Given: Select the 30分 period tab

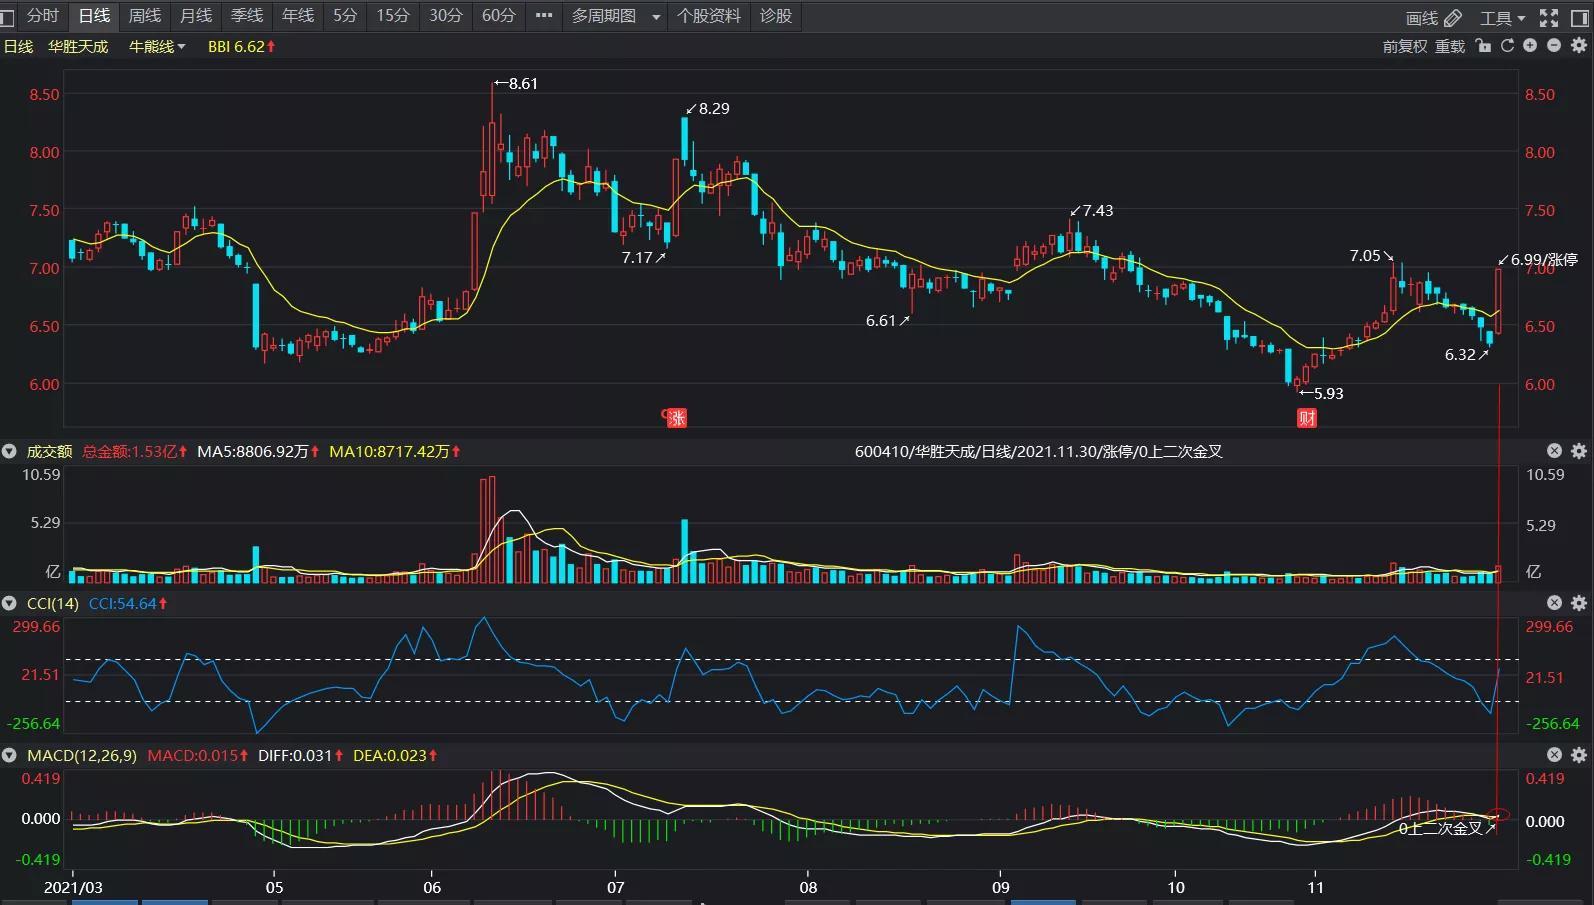Looking at the screenshot, I should click(446, 16).
